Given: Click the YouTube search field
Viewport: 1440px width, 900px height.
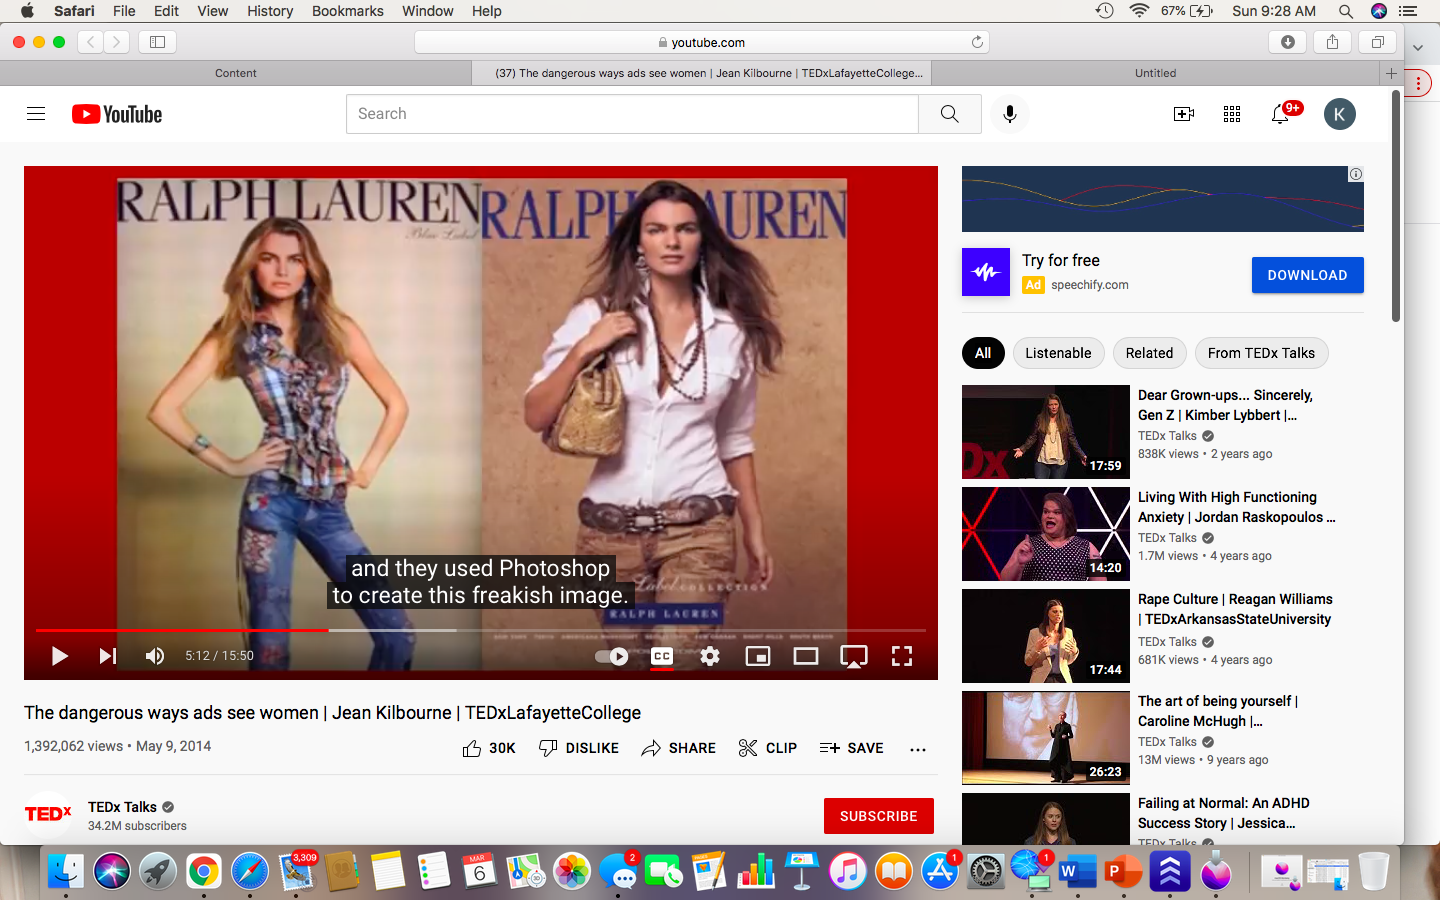Looking at the screenshot, I should (632, 114).
